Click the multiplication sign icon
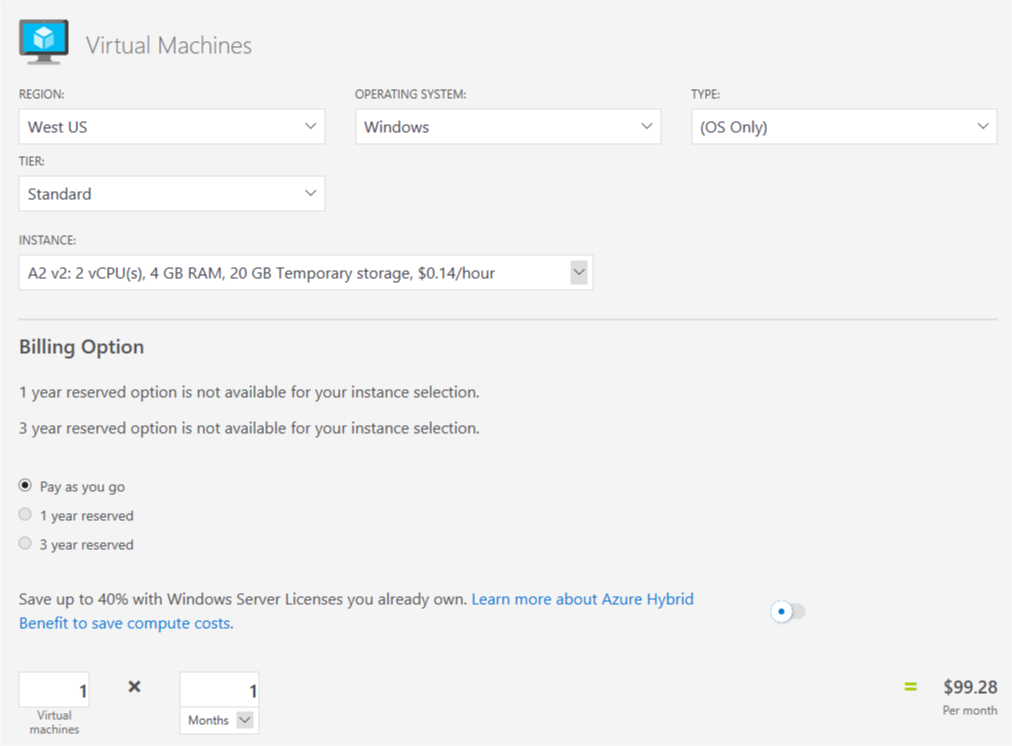The width and height of the screenshot is (1012, 746). point(134,687)
